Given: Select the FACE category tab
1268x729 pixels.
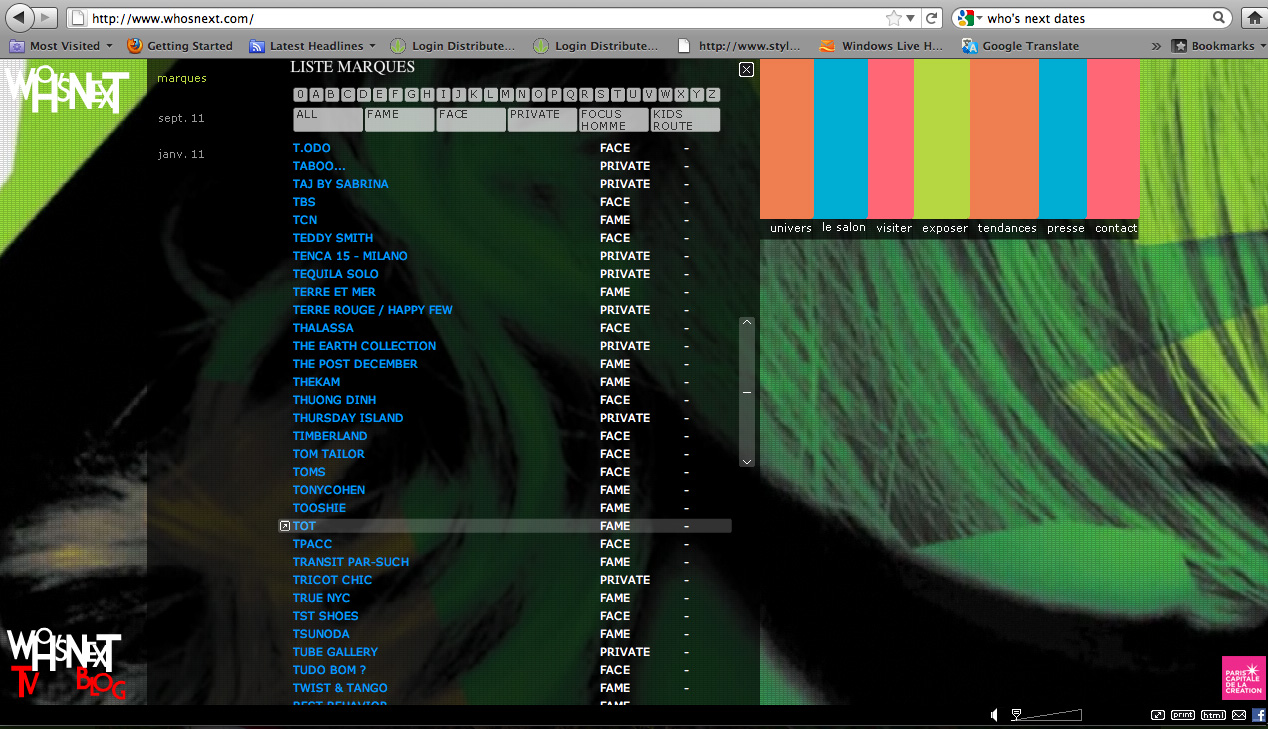Looking at the screenshot, I should (472, 120).
